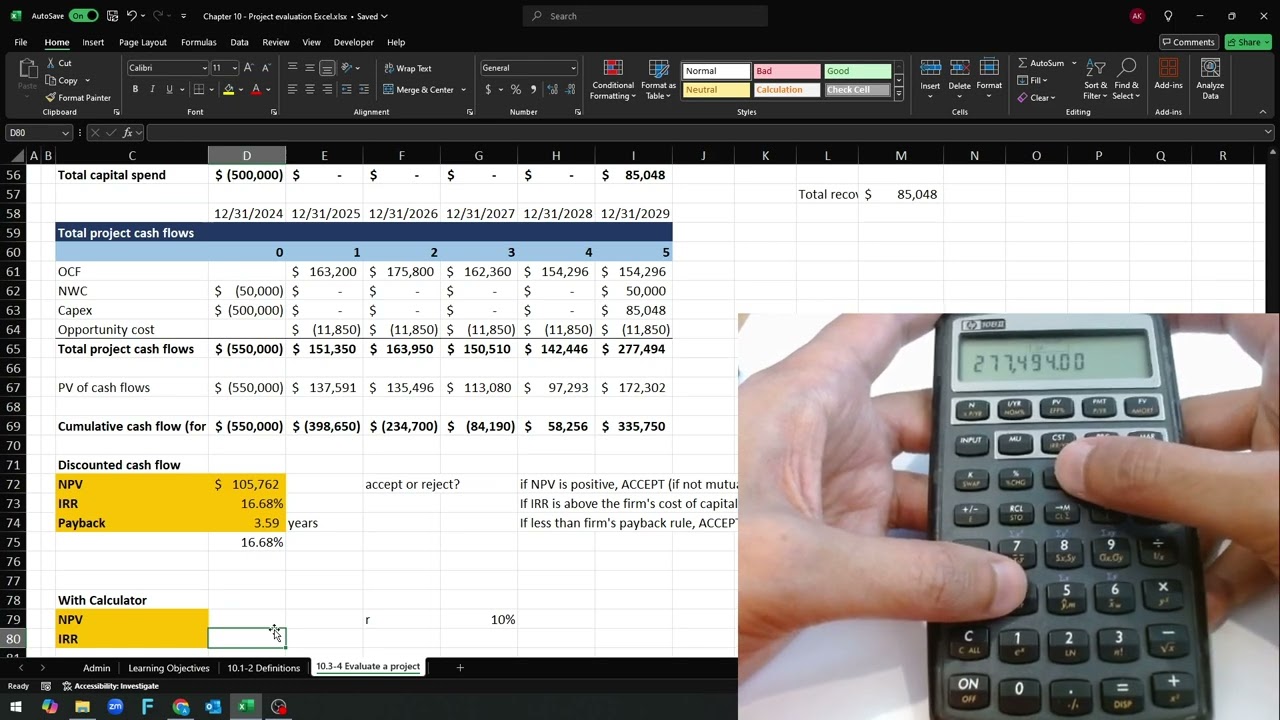Switch to the Data tab
This screenshot has height=720, width=1280.
pos(239,42)
